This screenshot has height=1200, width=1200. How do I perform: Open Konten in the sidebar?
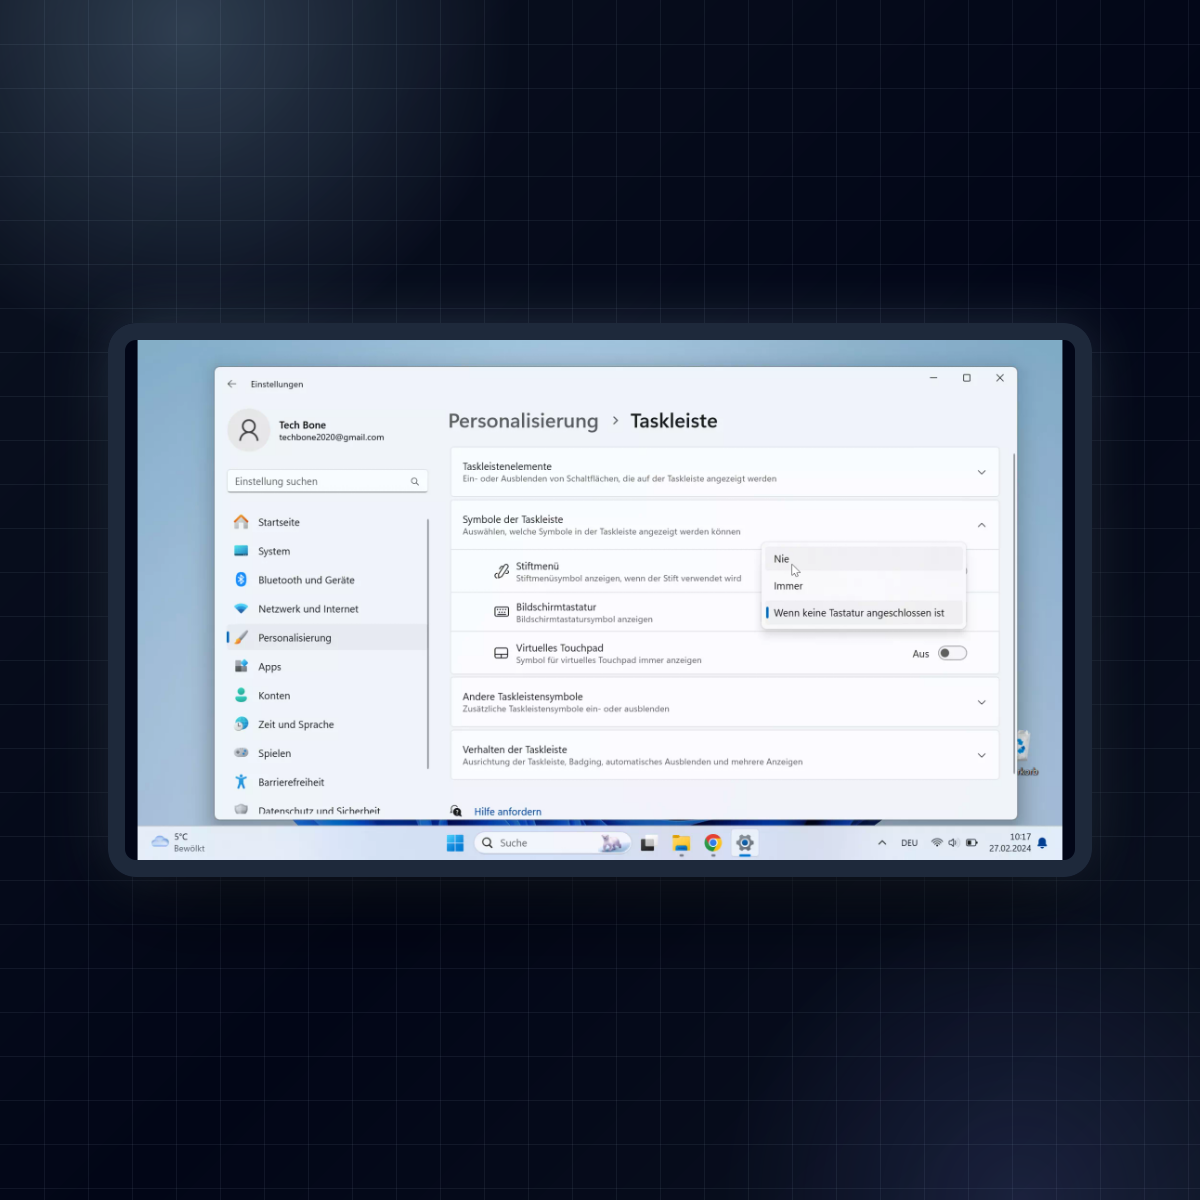(x=327, y=696)
